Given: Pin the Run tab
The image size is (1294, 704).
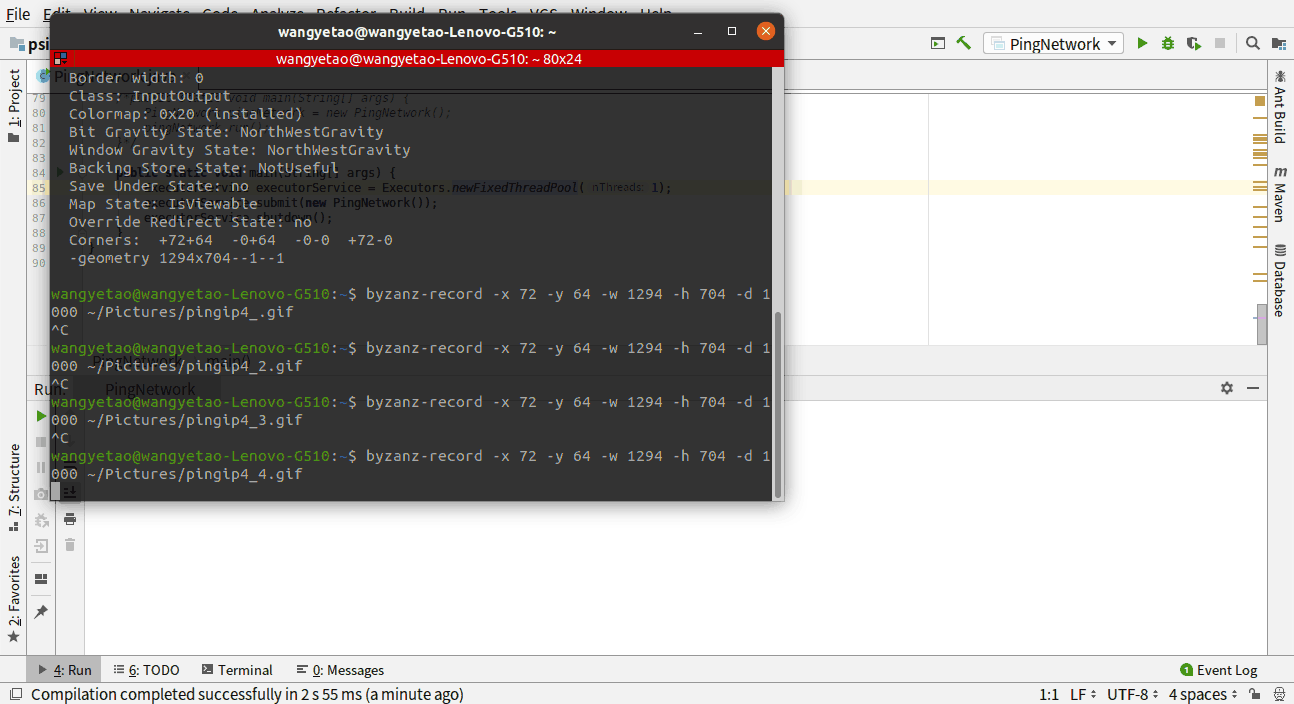Looking at the screenshot, I should (x=41, y=611).
